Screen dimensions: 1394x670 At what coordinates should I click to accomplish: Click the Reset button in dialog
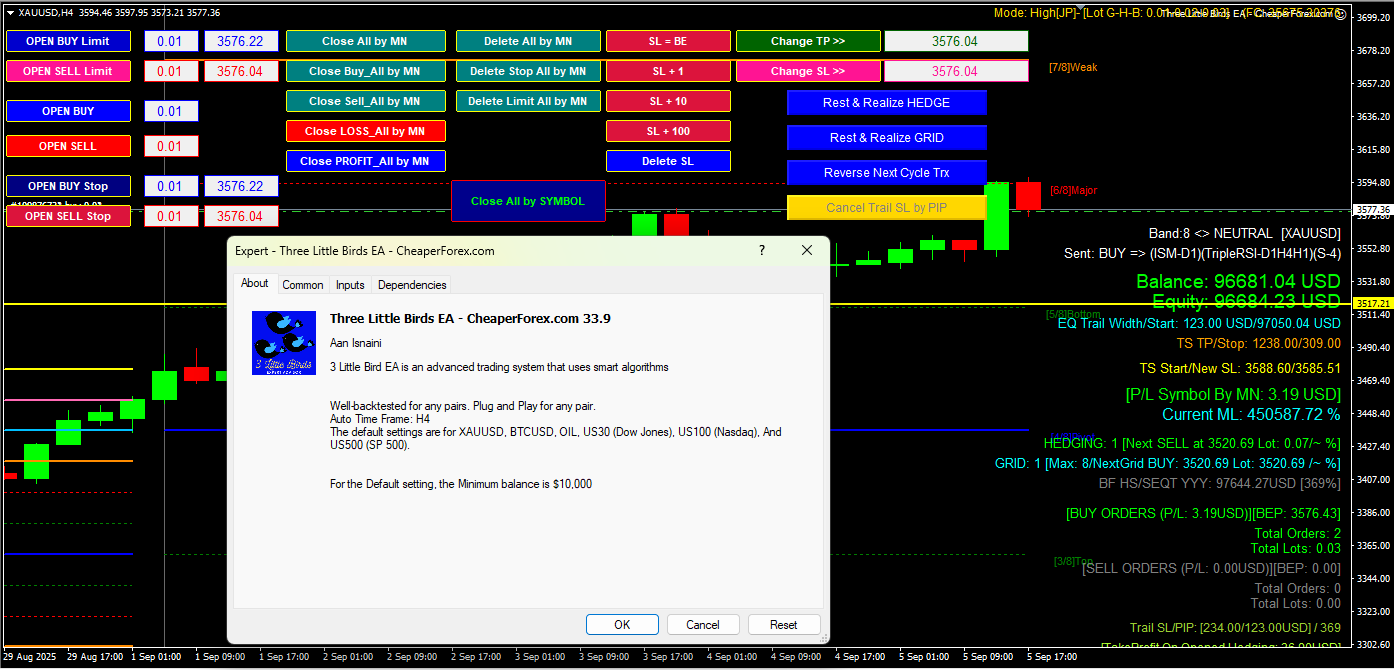click(x=784, y=624)
